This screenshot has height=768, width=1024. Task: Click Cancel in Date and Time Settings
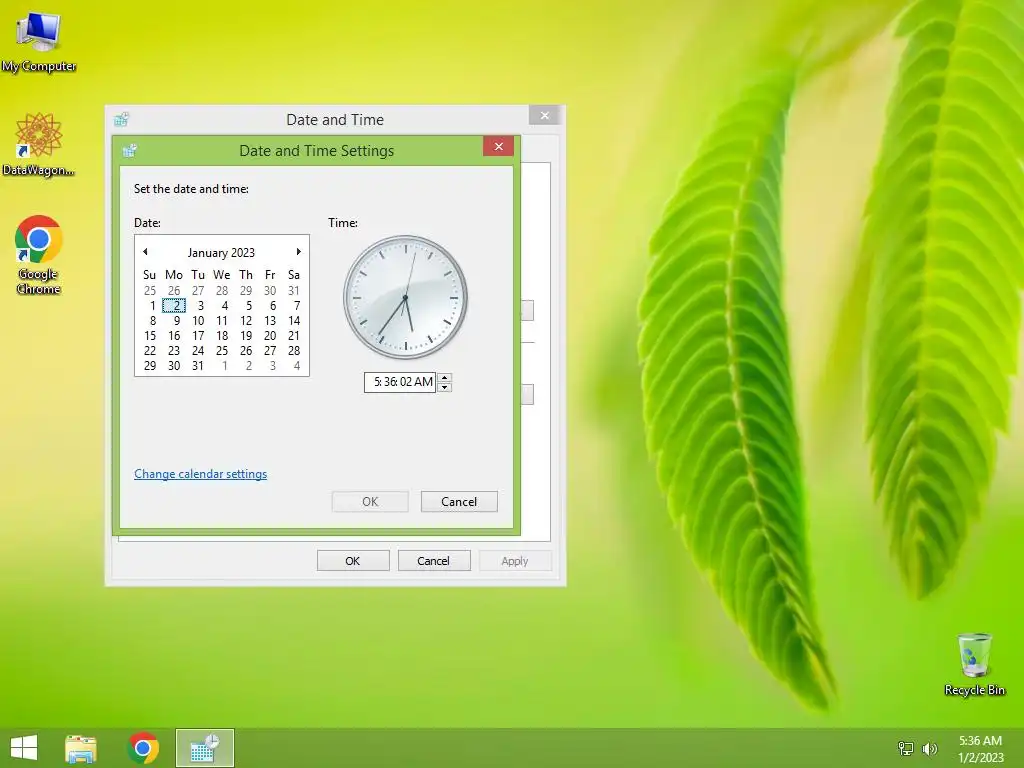click(459, 502)
